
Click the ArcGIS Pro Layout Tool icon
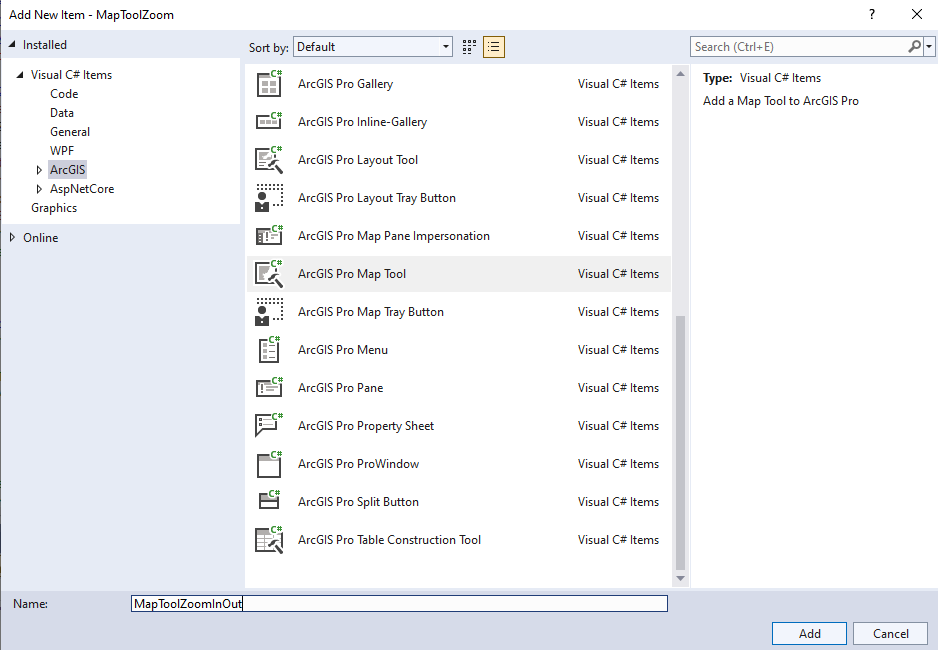click(269, 160)
